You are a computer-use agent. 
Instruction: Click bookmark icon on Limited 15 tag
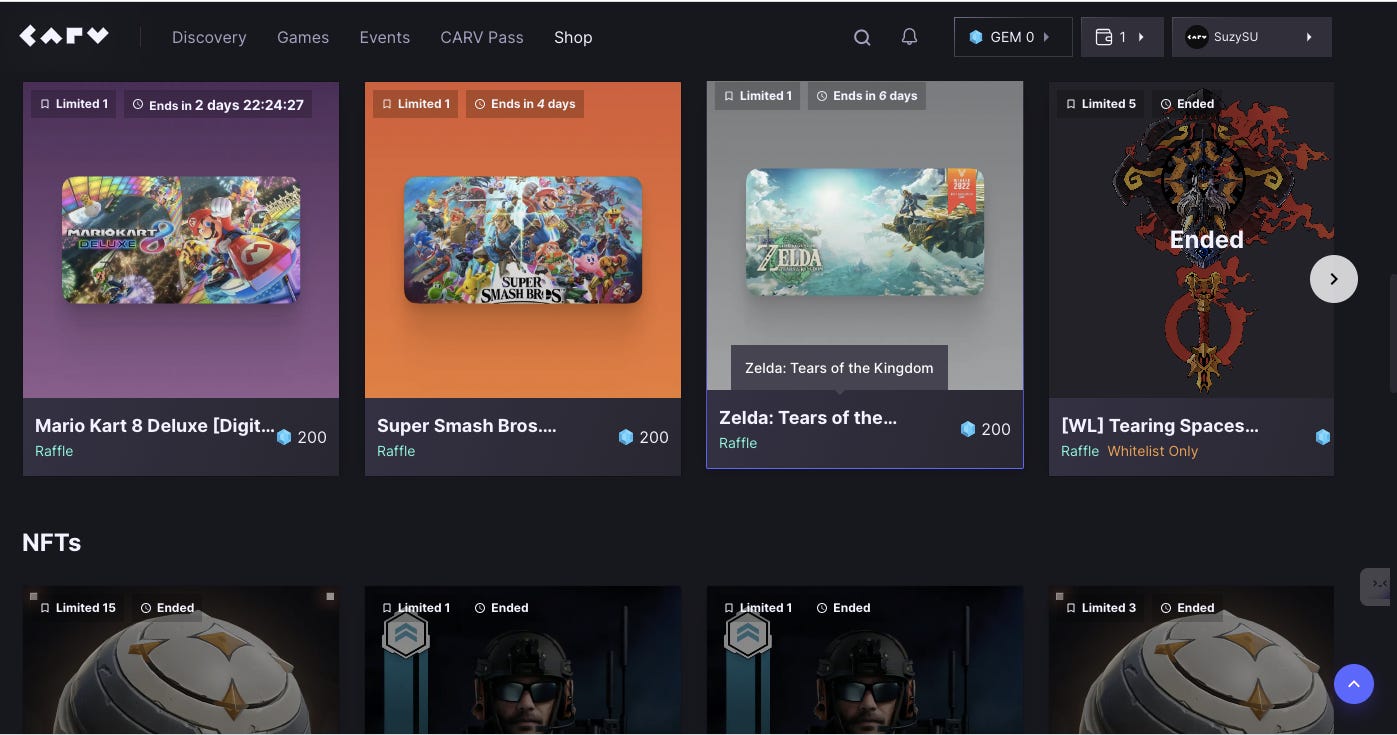click(x=44, y=608)
